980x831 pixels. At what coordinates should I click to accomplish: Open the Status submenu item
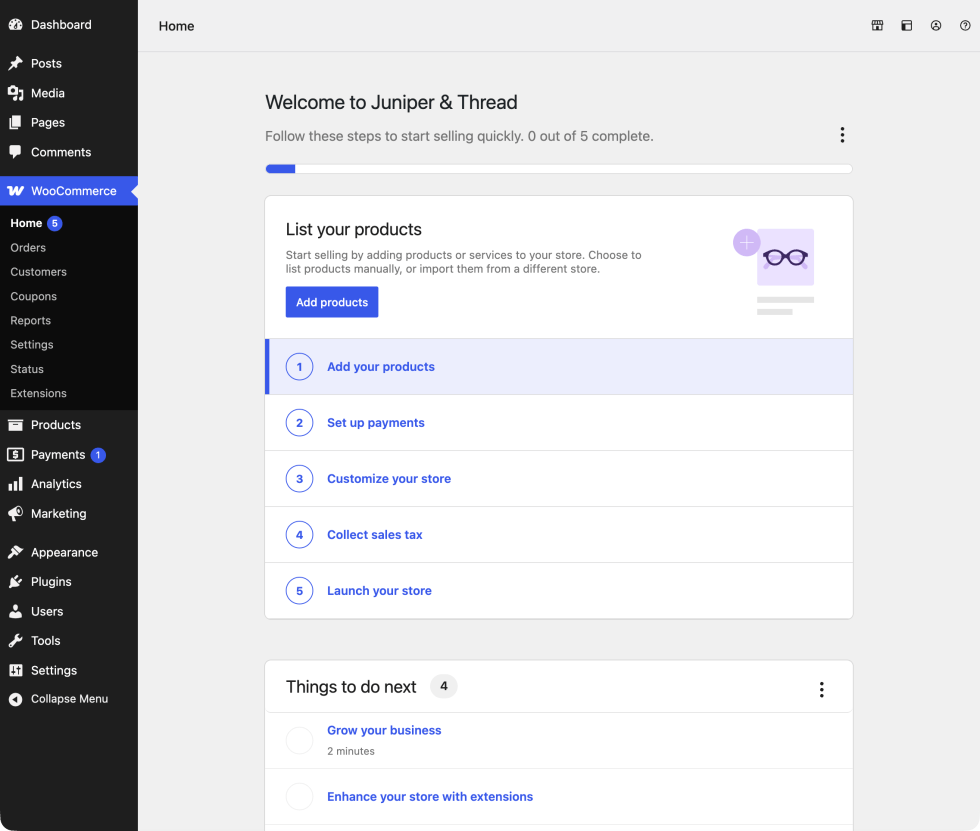tap(27, 369)
